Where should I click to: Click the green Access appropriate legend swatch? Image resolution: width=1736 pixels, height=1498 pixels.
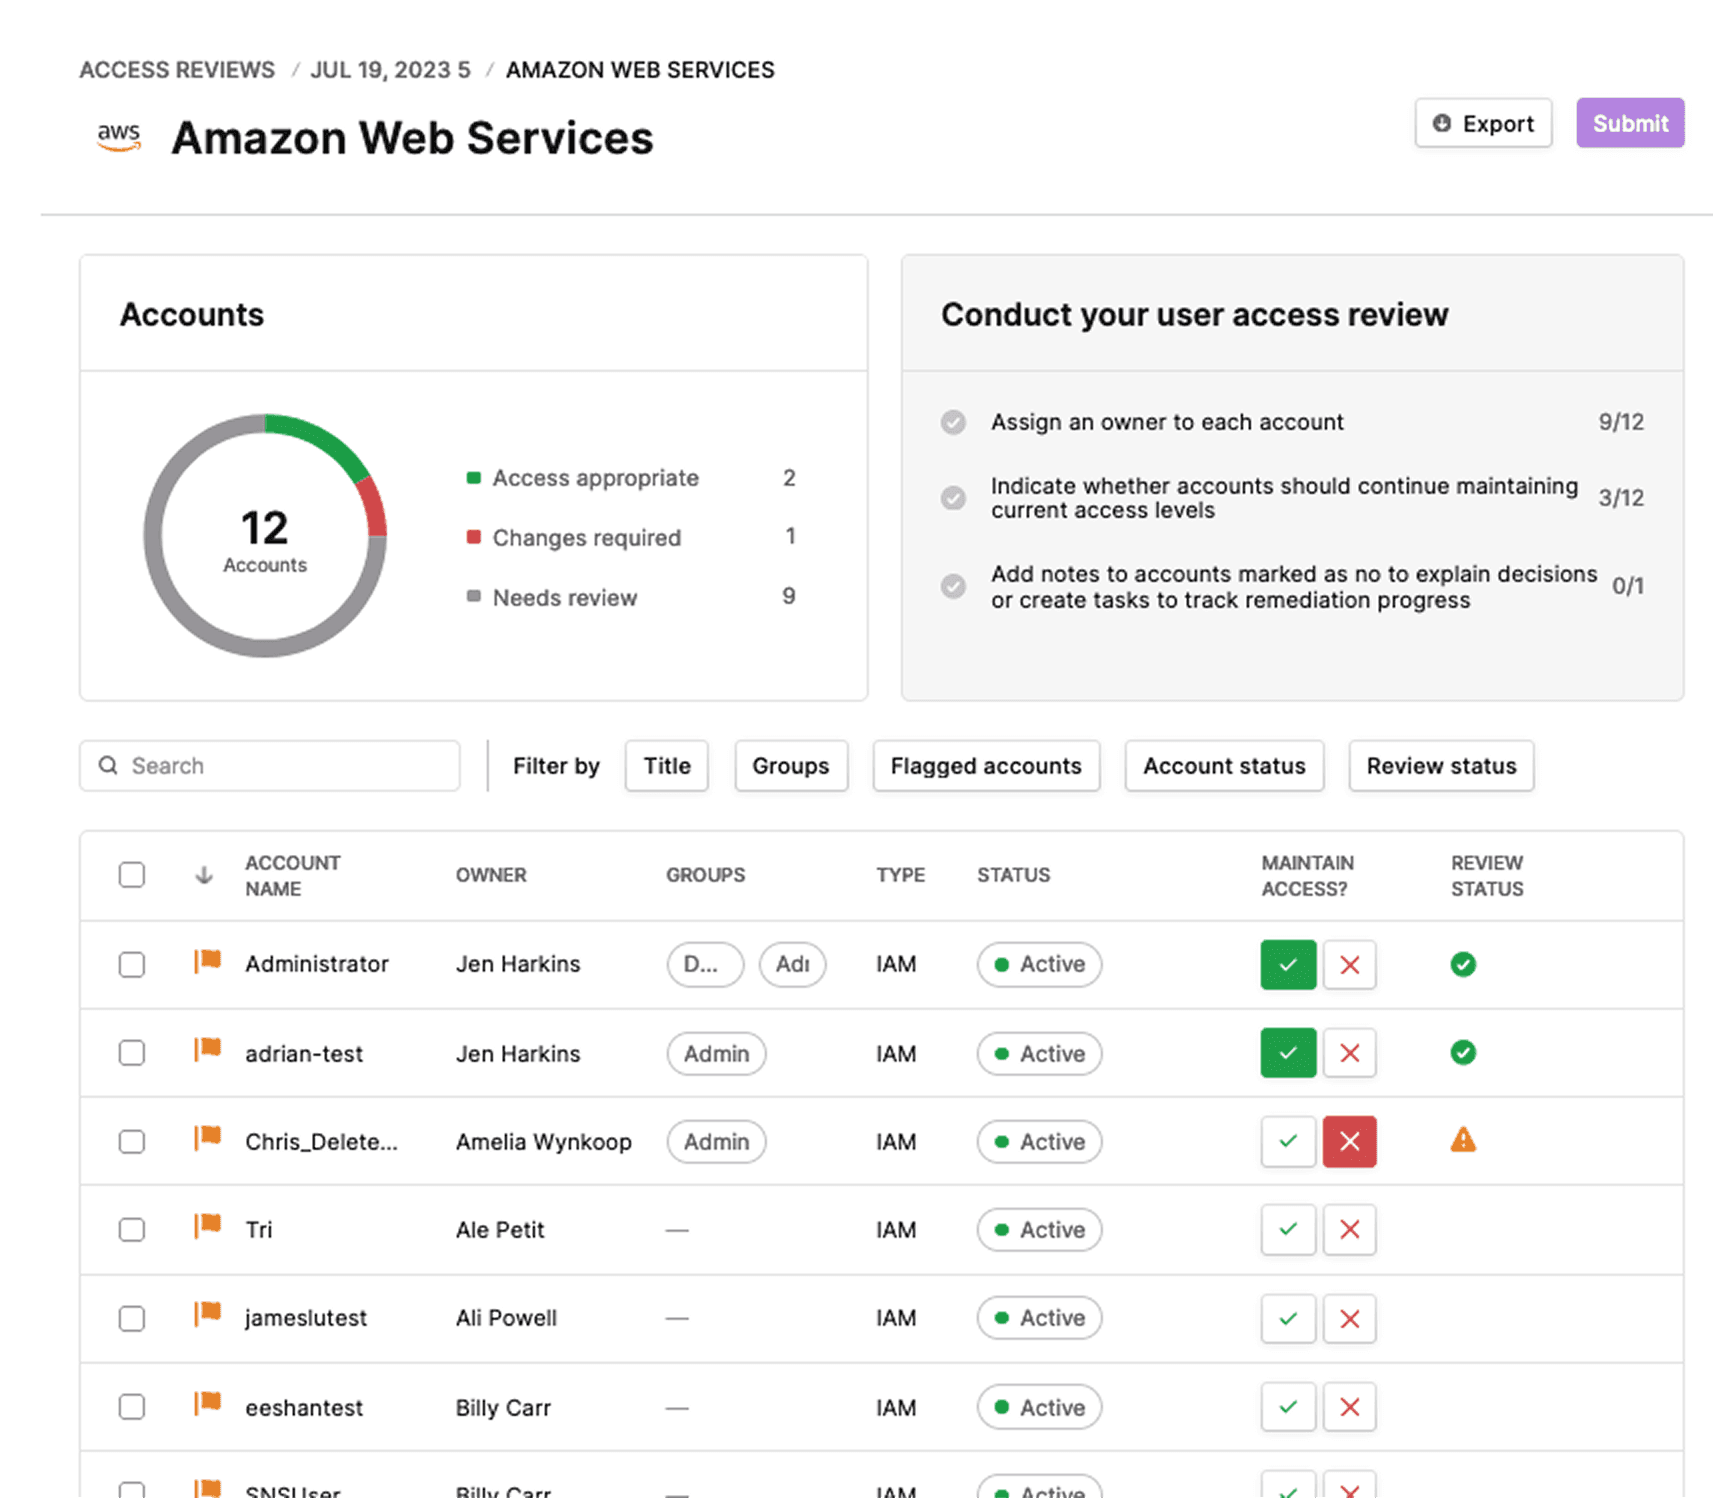click(x=474, y=477)
